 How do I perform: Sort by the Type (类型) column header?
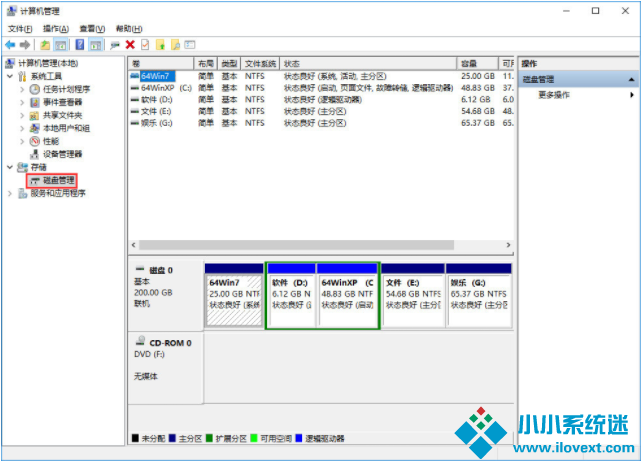[229, 64]
